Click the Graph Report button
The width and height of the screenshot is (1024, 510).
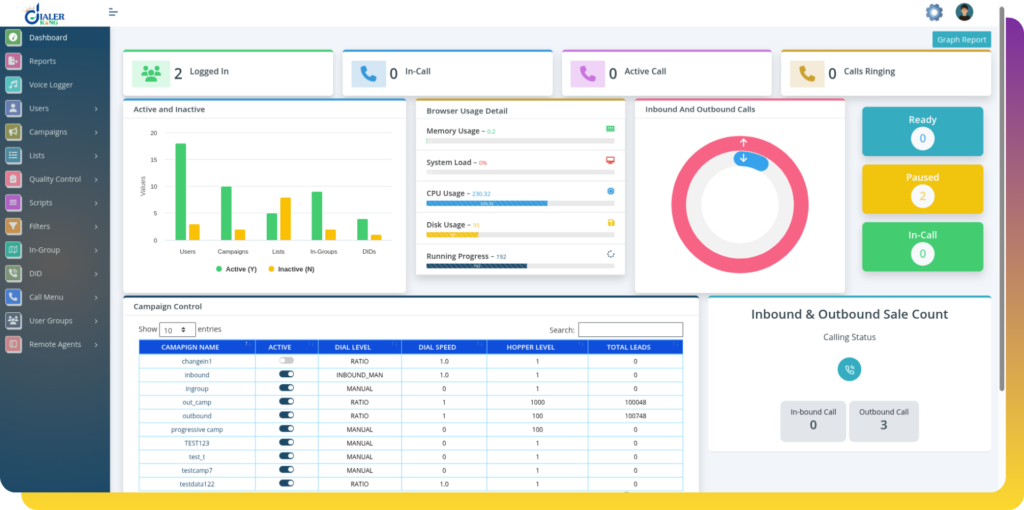(961, 39)
